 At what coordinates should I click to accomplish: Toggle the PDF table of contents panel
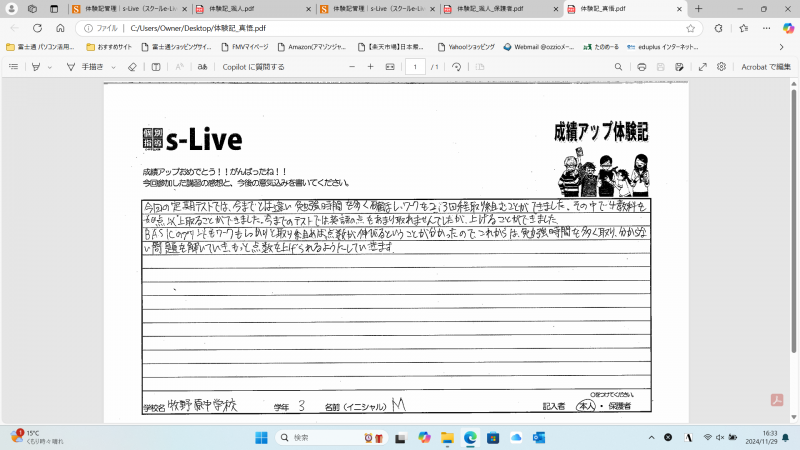[x=14, y=67]
